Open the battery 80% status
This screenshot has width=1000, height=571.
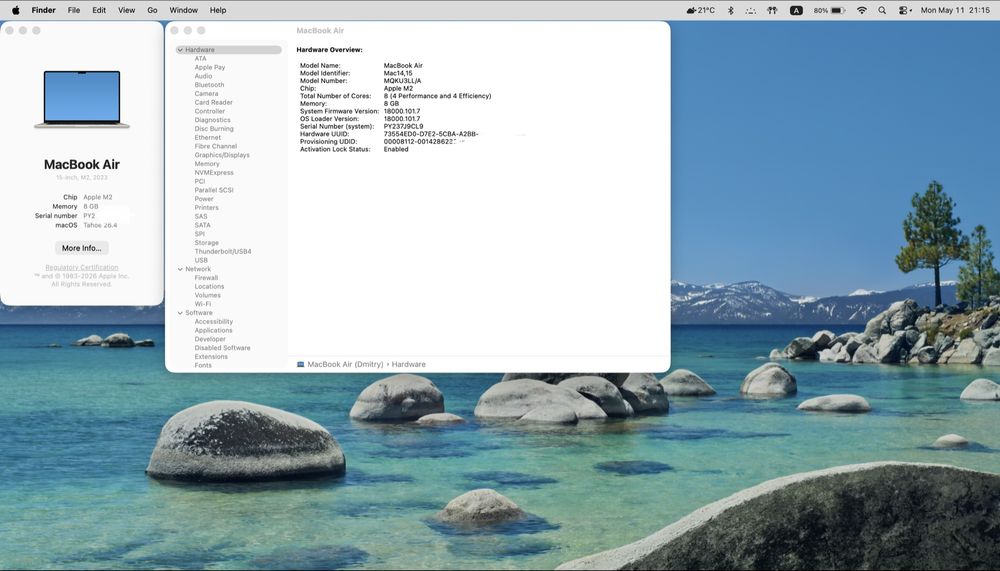coord(829,10)
